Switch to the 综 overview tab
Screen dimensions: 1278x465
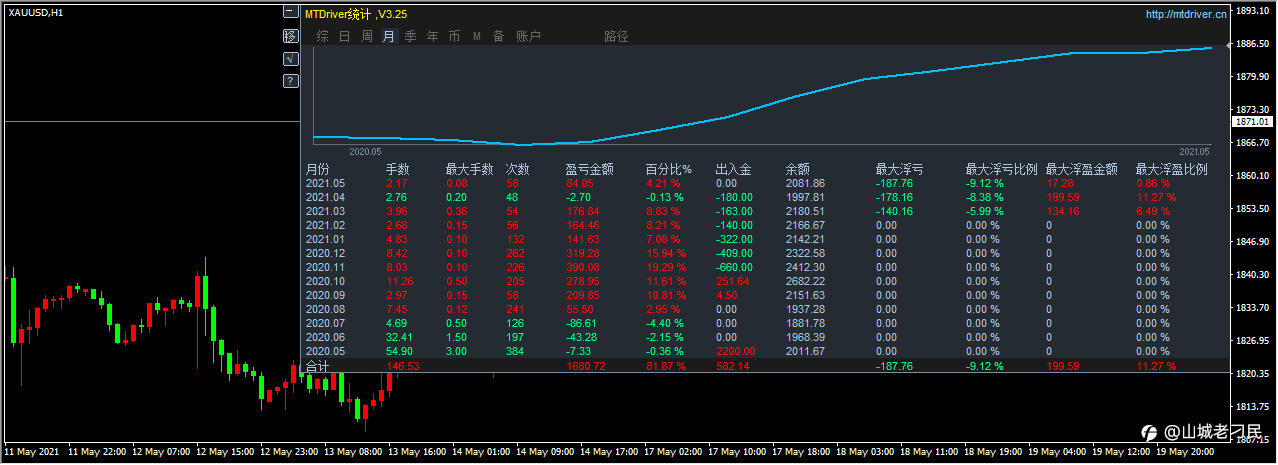pyautogui.click(x=322, y=36)
